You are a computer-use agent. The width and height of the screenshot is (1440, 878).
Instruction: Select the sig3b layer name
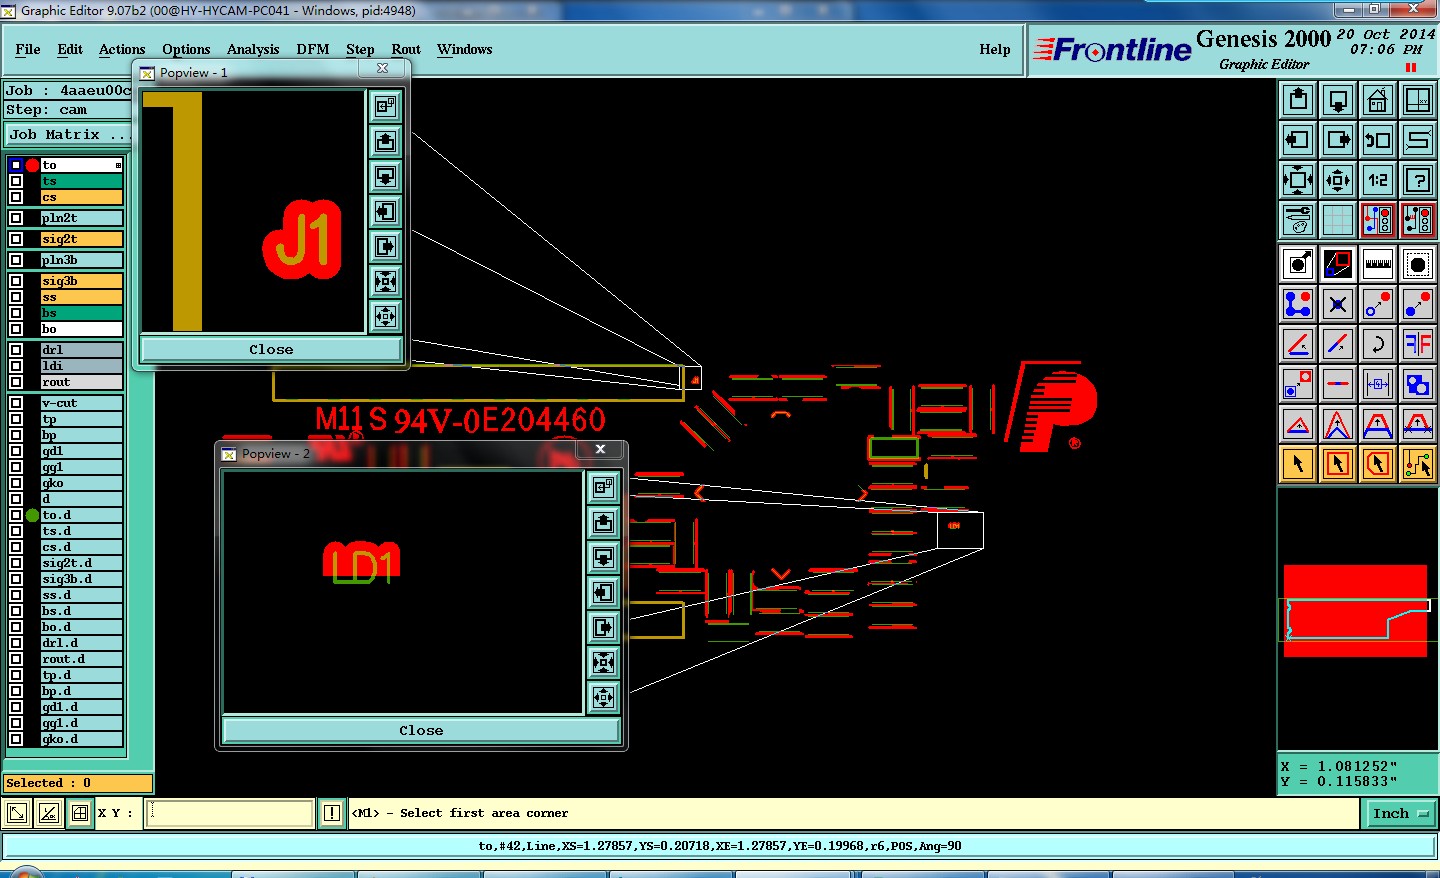[82, 281]
